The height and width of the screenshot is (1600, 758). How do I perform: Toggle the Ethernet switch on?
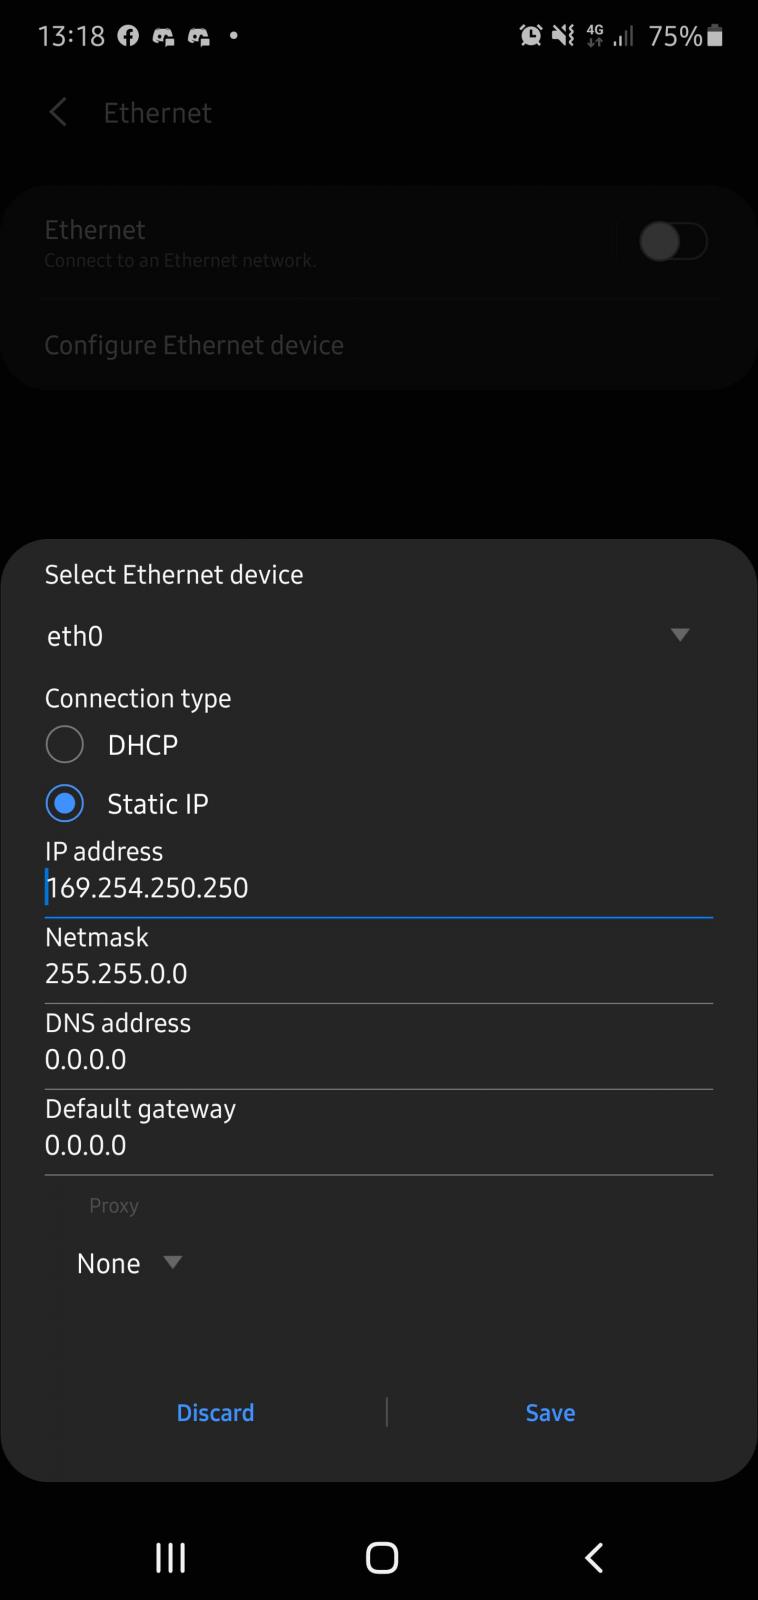pyautogui.click(x=673, y=242)
